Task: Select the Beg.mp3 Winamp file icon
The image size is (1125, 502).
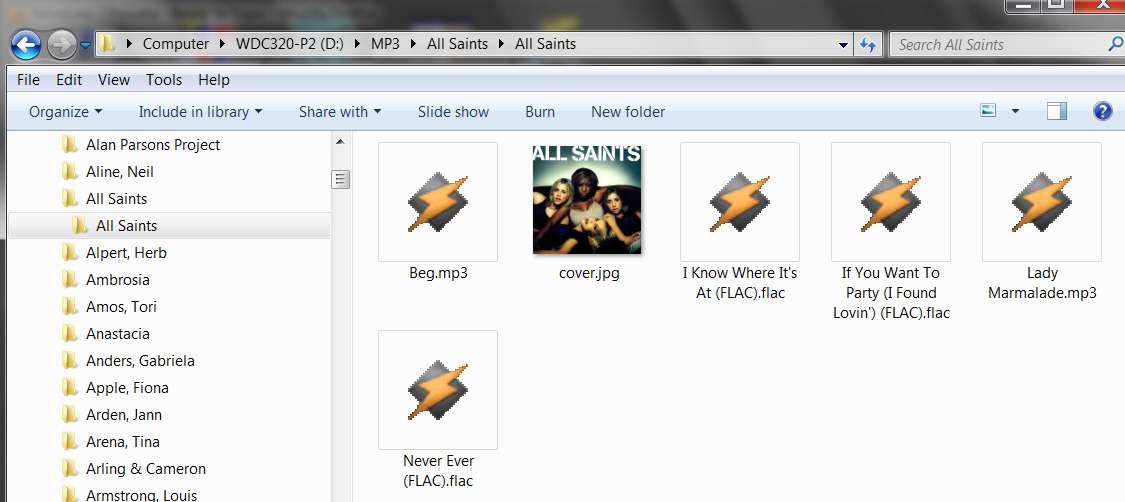Action: 438,202
